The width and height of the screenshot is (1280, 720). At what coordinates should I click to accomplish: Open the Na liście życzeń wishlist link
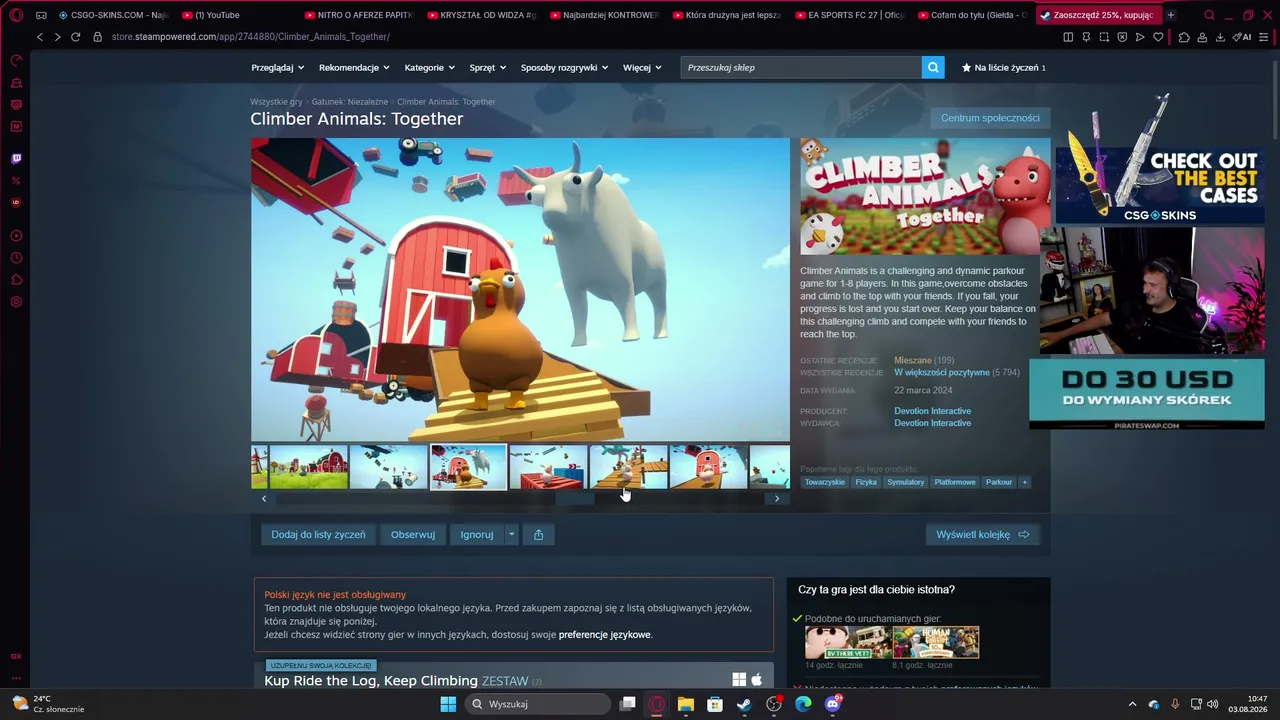1003,67
